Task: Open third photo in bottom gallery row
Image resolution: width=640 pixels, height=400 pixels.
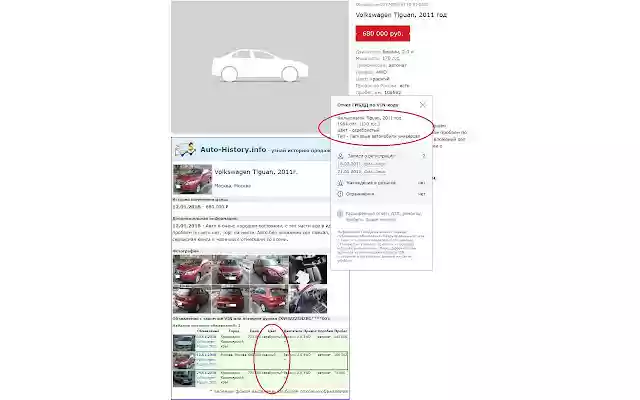Action: pyautogui.click(x=269, y=299)
